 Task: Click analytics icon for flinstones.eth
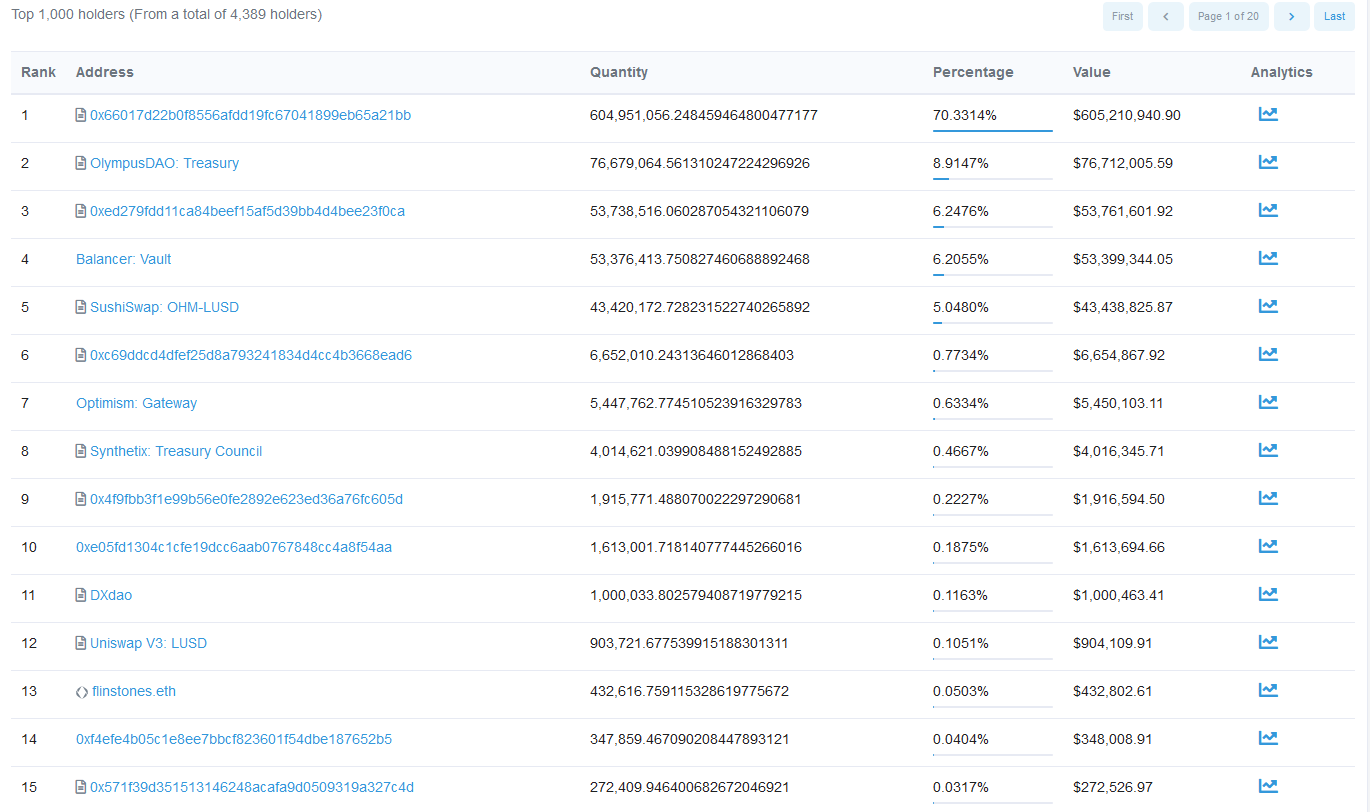1268,690
